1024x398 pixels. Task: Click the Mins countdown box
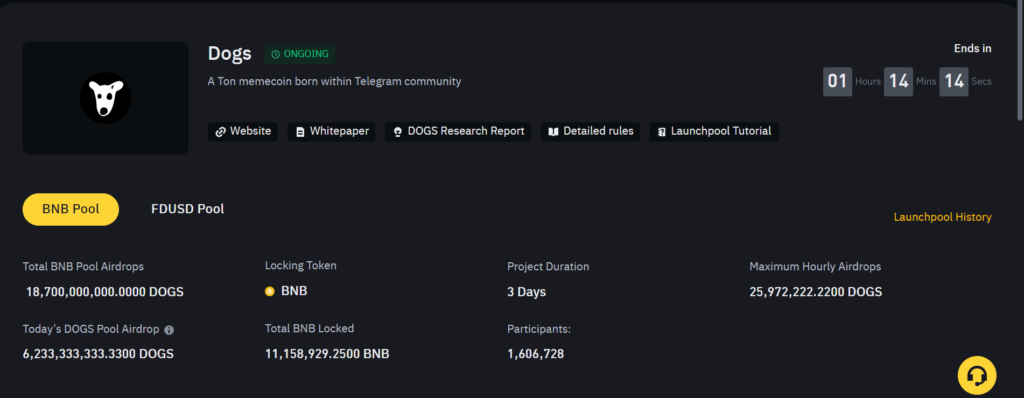(899, 82)
